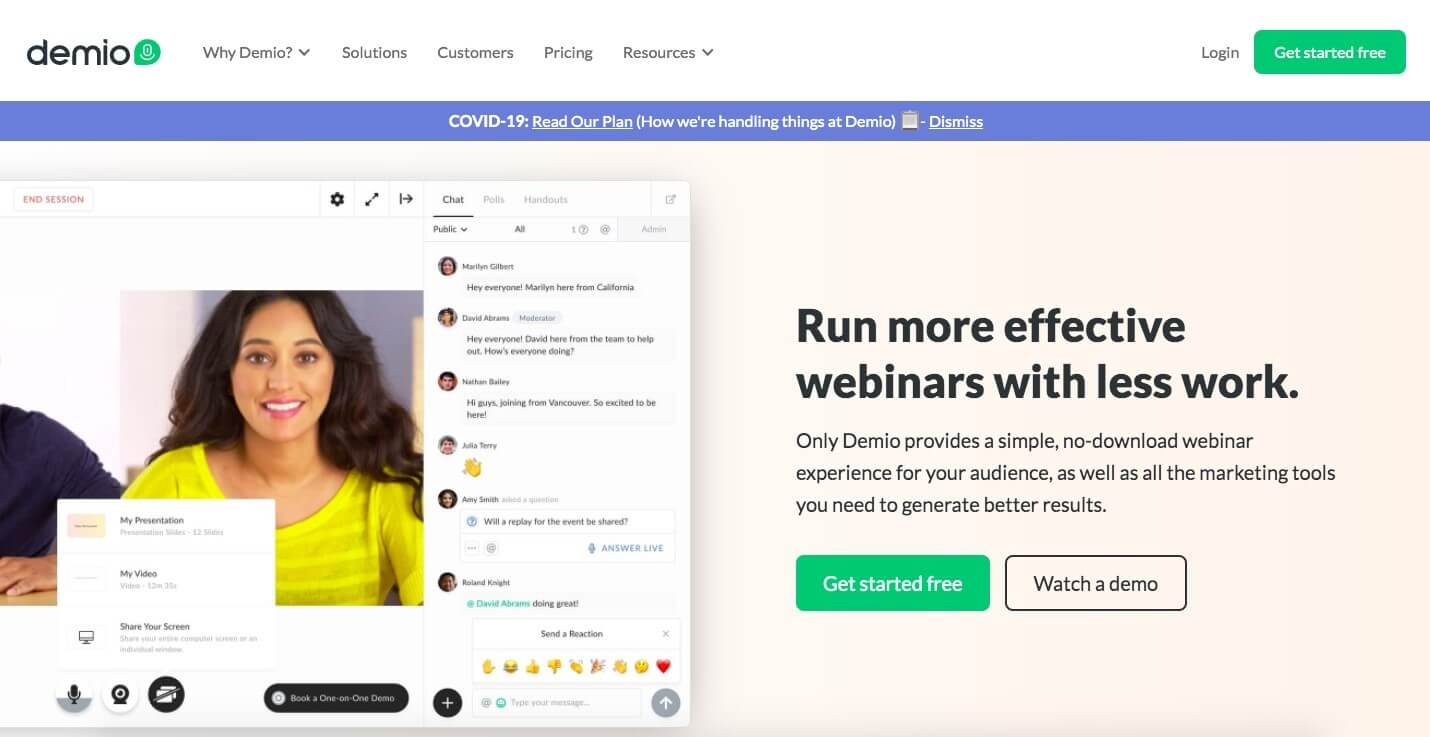Screen dimensions: 1430x737
Task: Select the All chat filter
Action: [520, 229]
